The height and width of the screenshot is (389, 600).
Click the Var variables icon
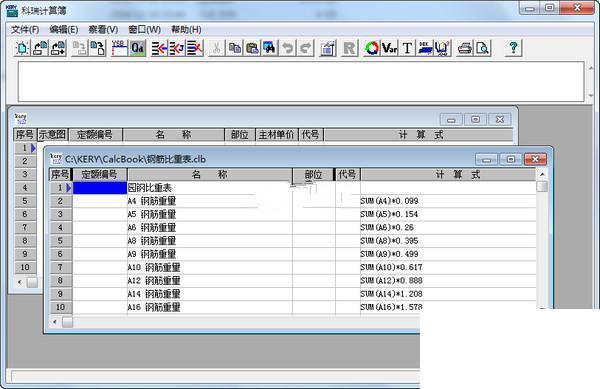point(389,48)
